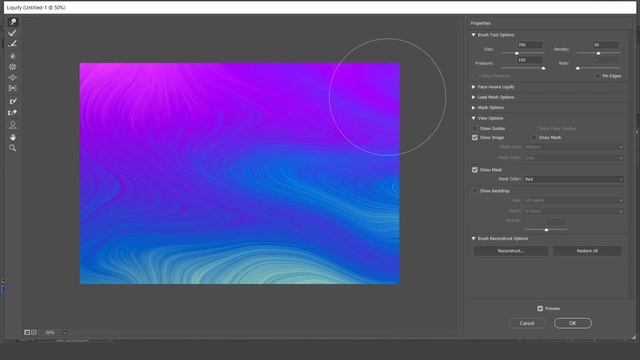Click the zoom in plus button
This screenshot has width=640, height=360.
34,332
